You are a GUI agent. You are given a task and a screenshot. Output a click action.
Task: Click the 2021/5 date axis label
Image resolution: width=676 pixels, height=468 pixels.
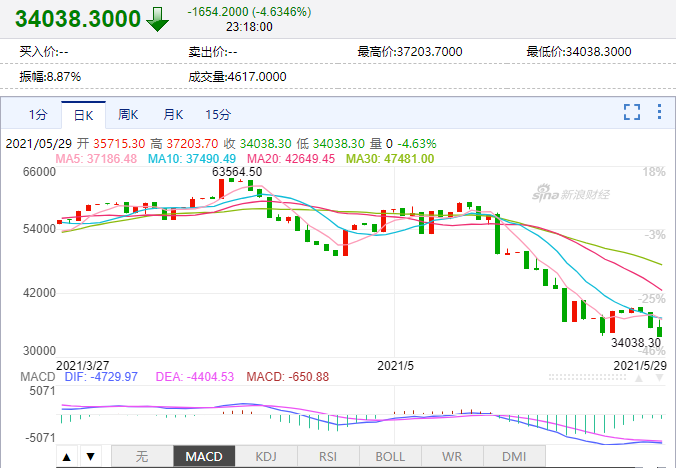tap(395, 366)
